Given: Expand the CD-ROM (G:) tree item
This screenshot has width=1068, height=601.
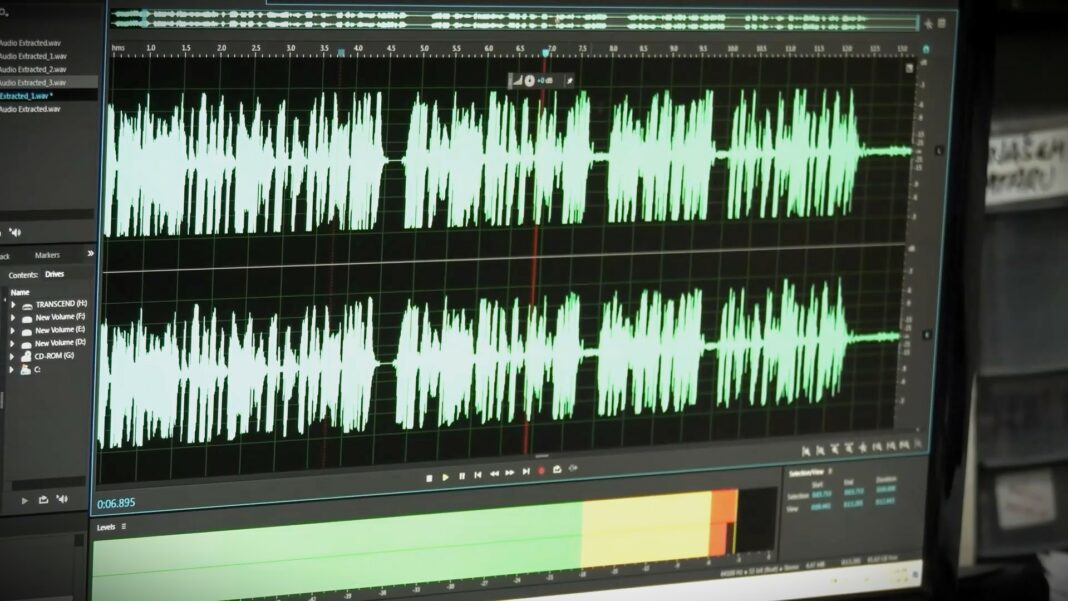Looking at the screenshot, I should [13, 356].
